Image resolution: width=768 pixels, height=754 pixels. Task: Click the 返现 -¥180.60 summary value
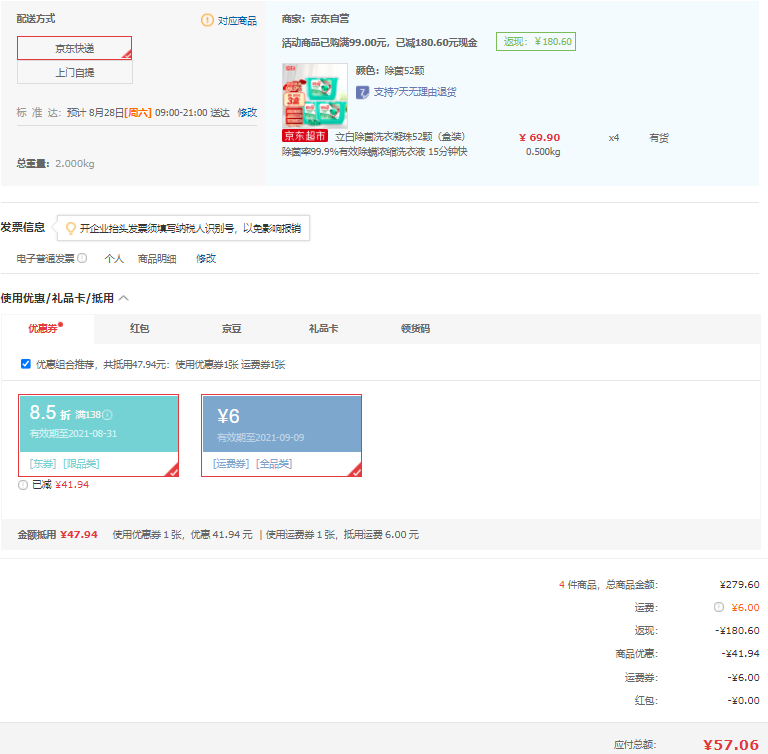(x=737, y=631)
